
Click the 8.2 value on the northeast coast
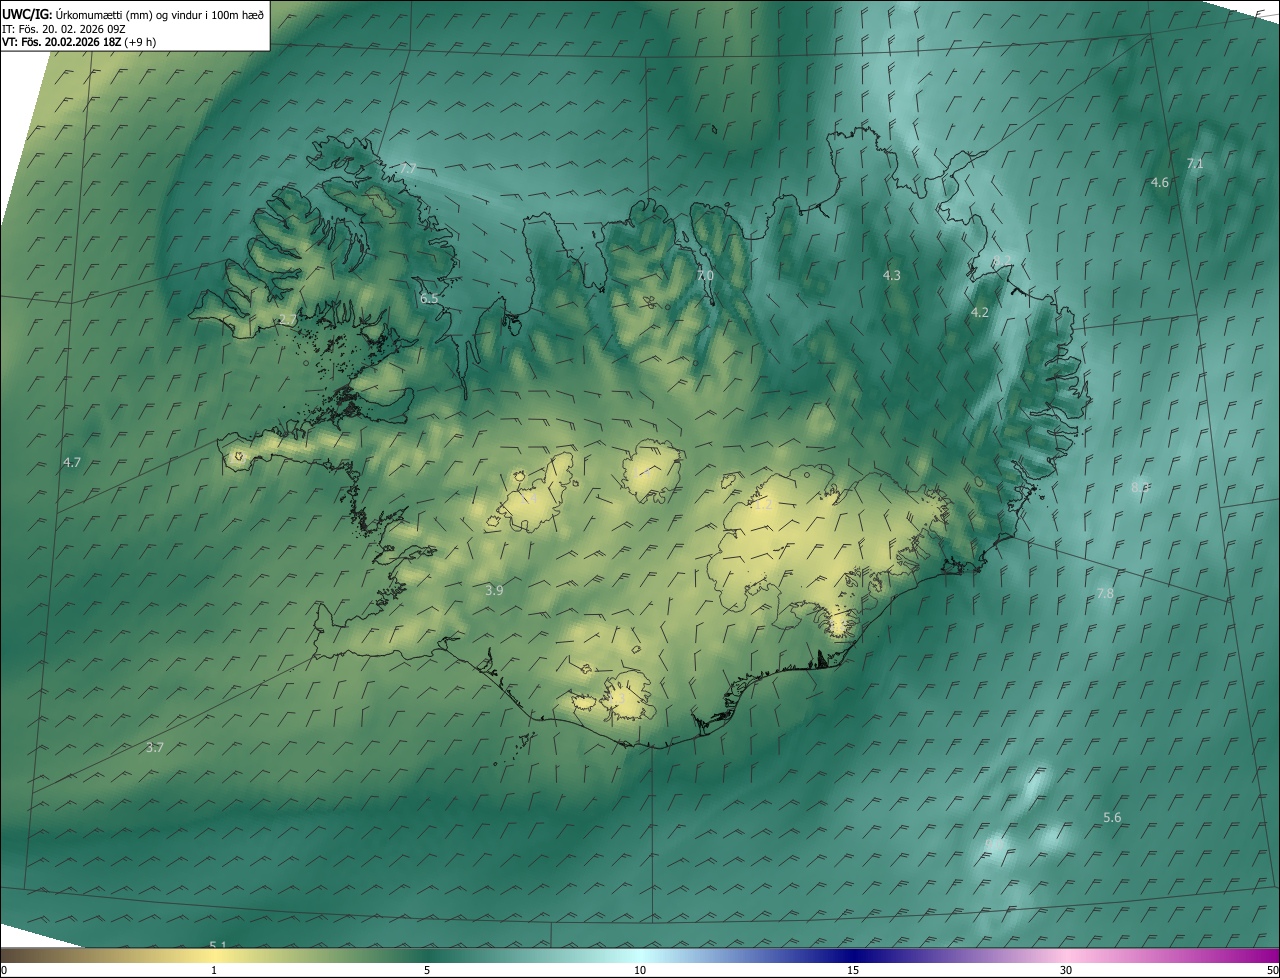1002,262
